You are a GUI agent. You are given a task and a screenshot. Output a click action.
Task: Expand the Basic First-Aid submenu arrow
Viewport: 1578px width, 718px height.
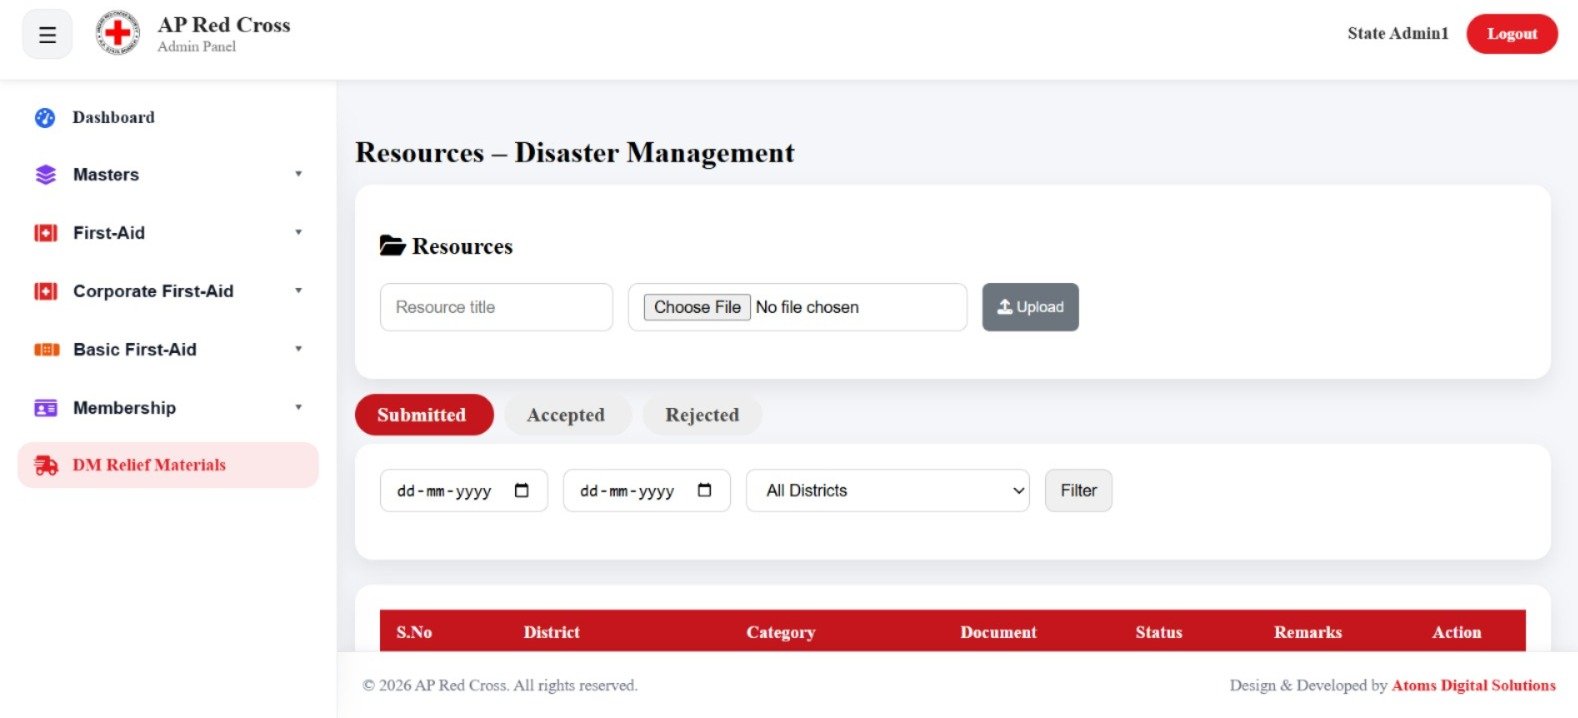(298, 349)
